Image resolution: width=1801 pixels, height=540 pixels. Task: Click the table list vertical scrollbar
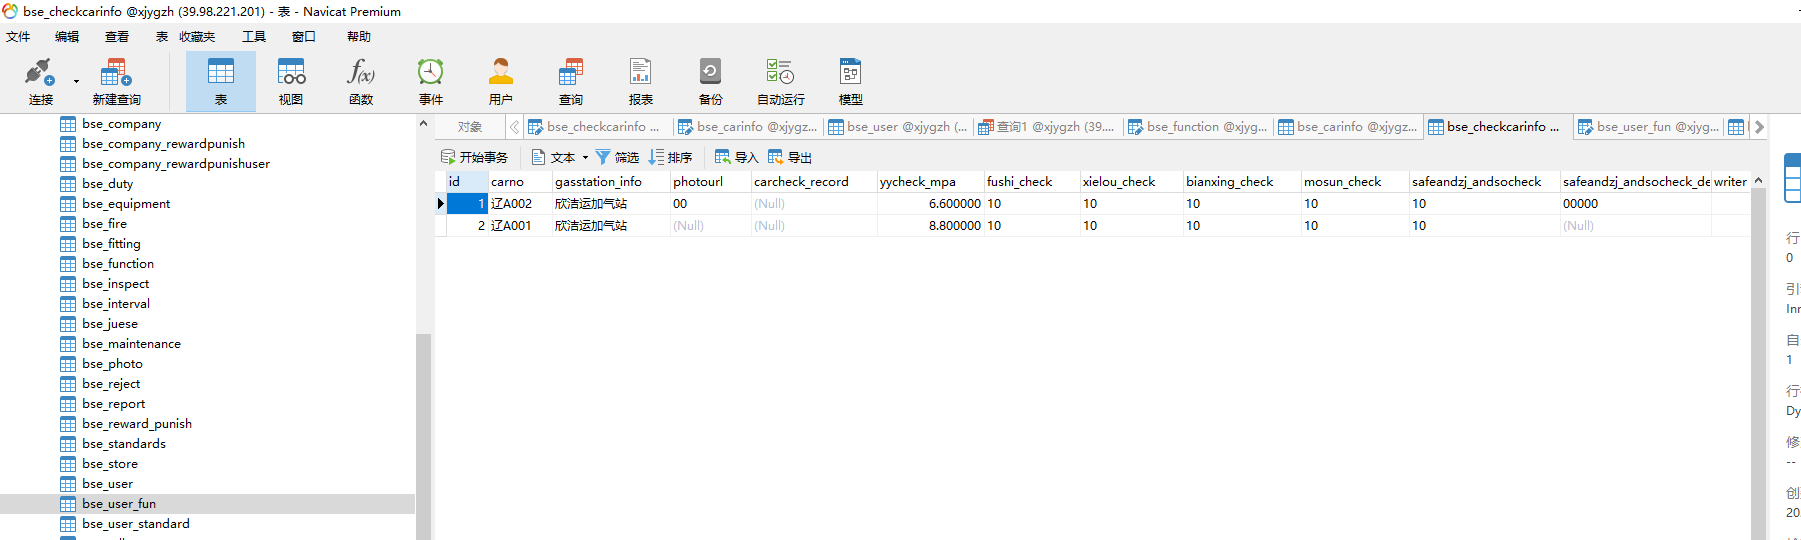423,430
